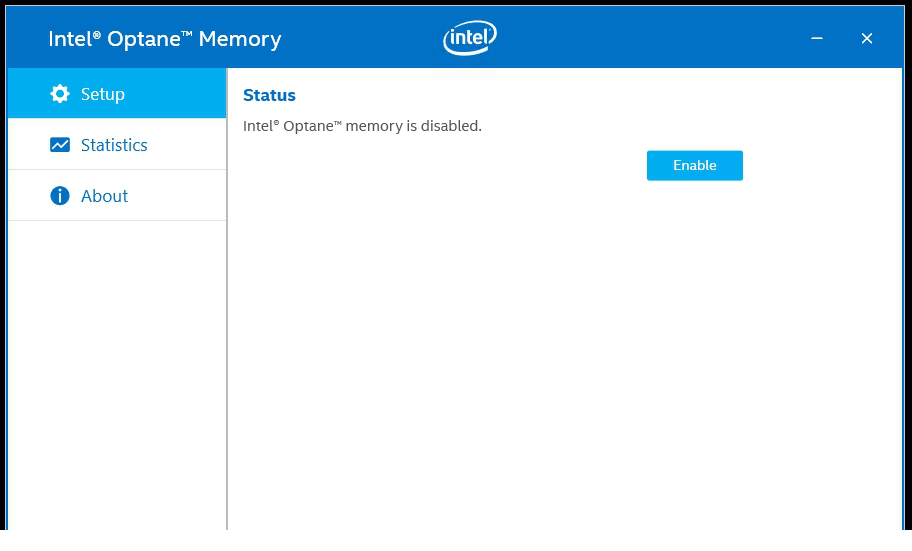Click the Intel logo in header
The height and width of the screenshot is (551, 912).
click(470, 39)
